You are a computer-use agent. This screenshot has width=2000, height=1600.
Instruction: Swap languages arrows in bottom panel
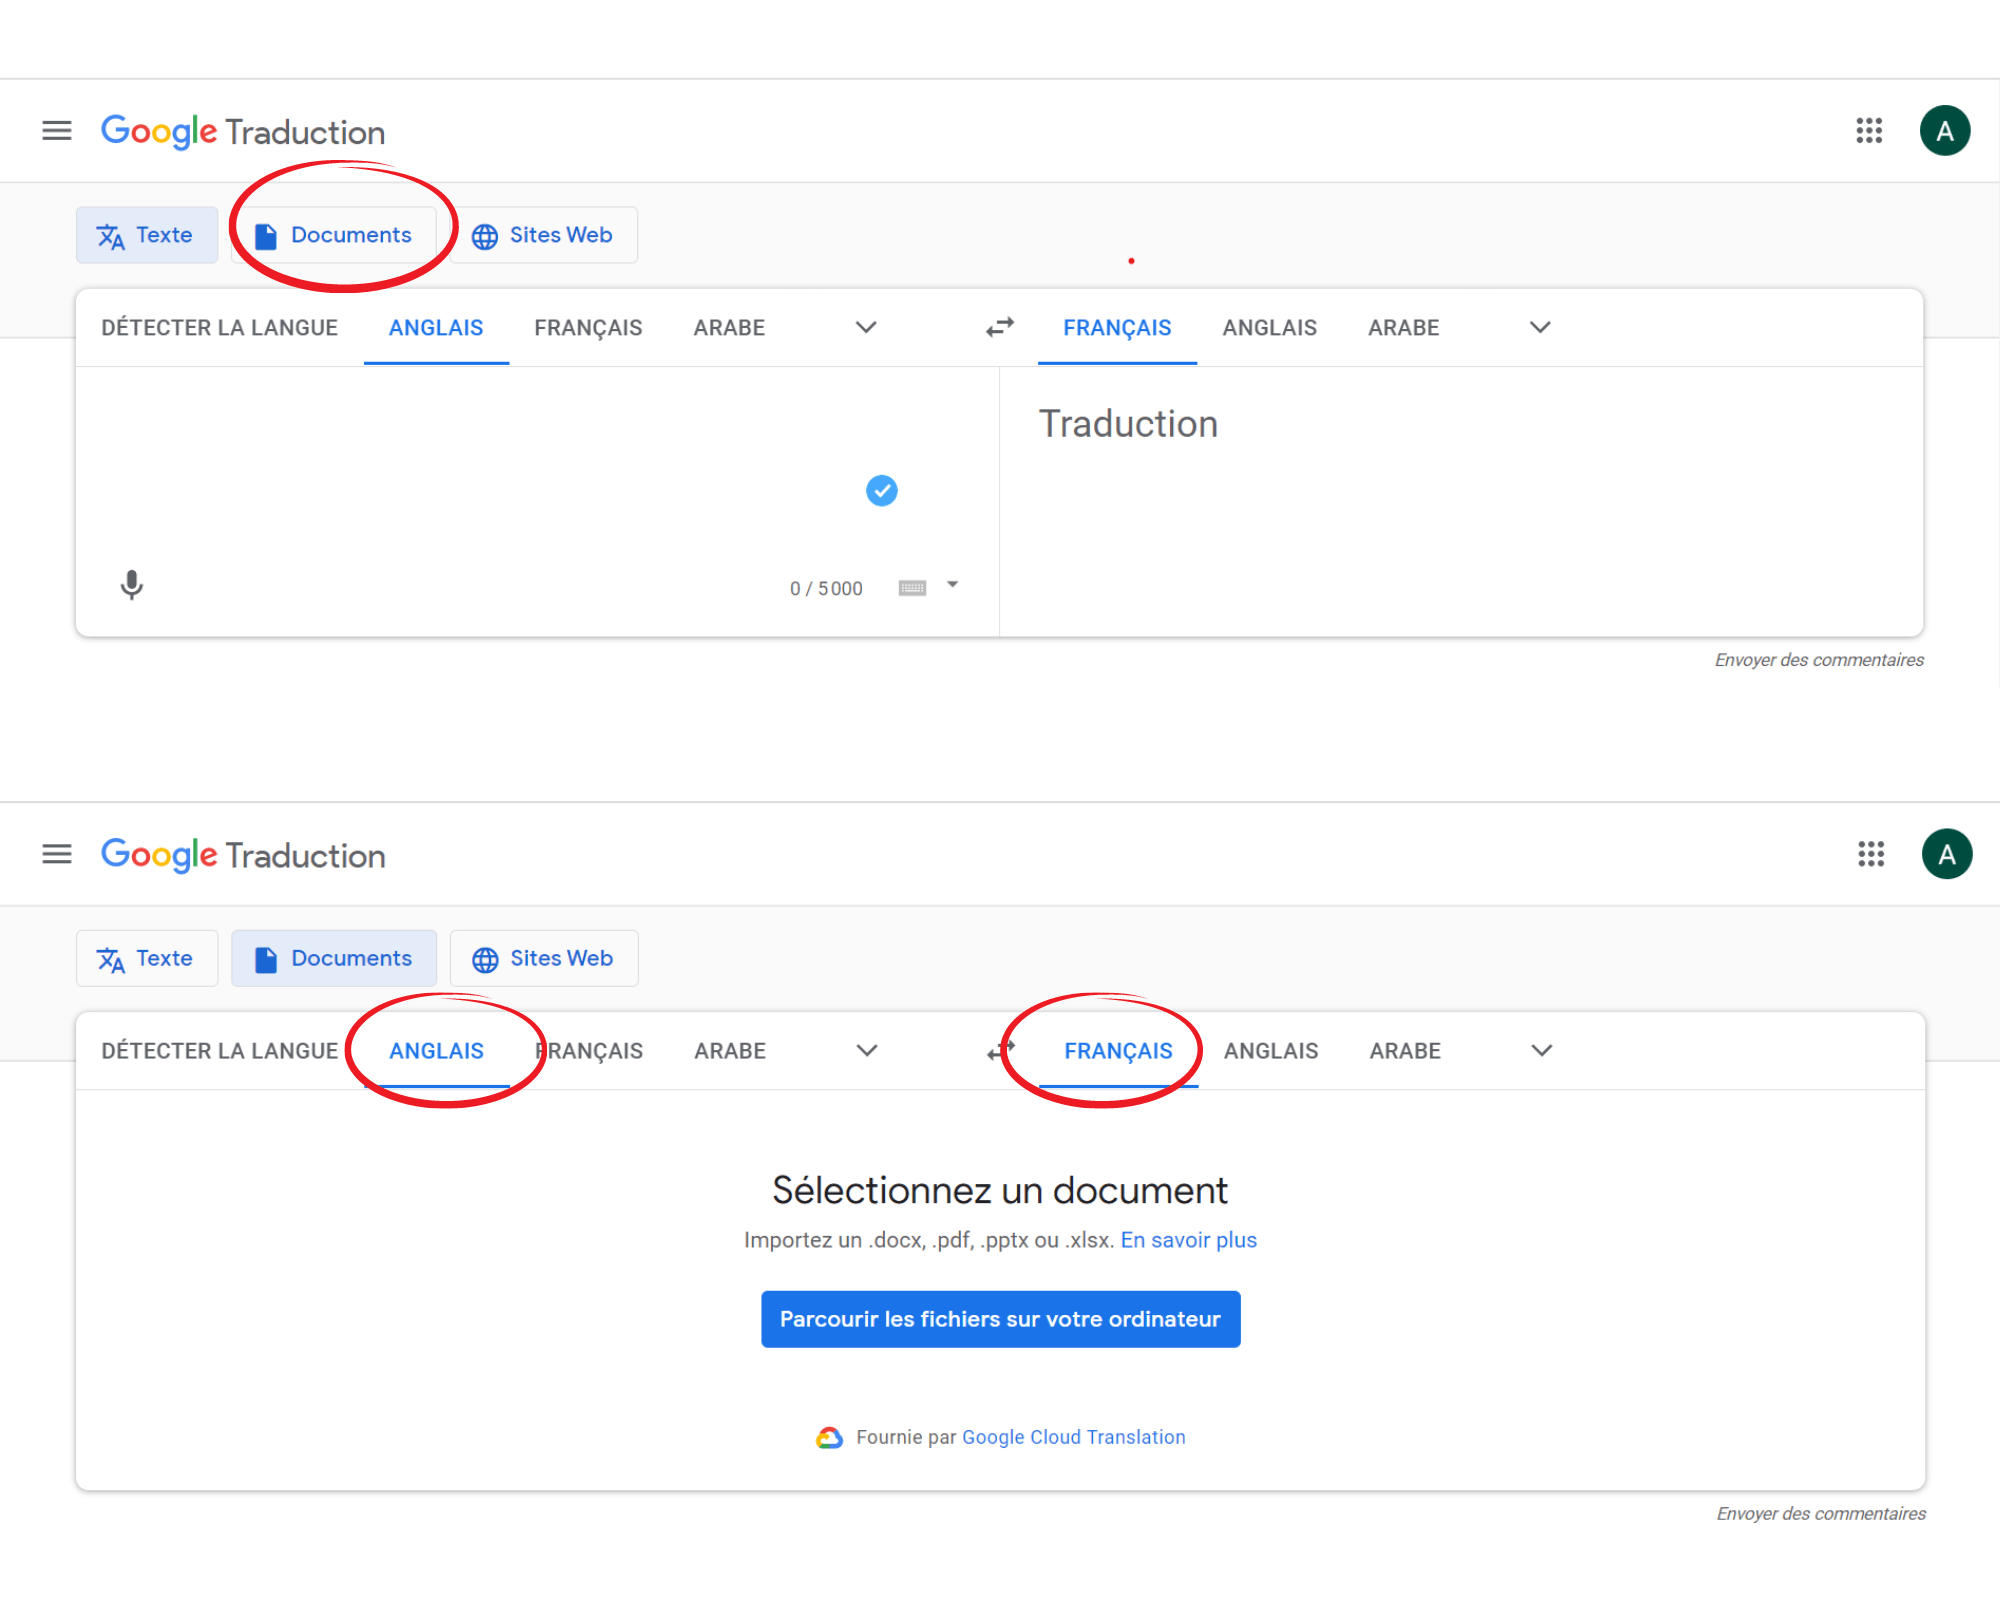click(1000, 1050)
